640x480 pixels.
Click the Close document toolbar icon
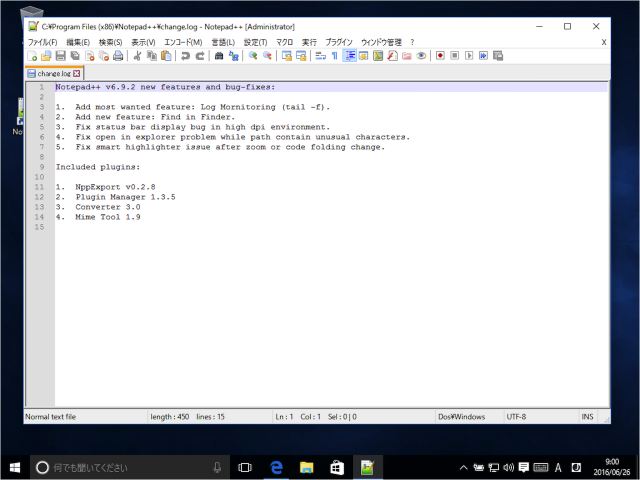click(x=89, y=56)
